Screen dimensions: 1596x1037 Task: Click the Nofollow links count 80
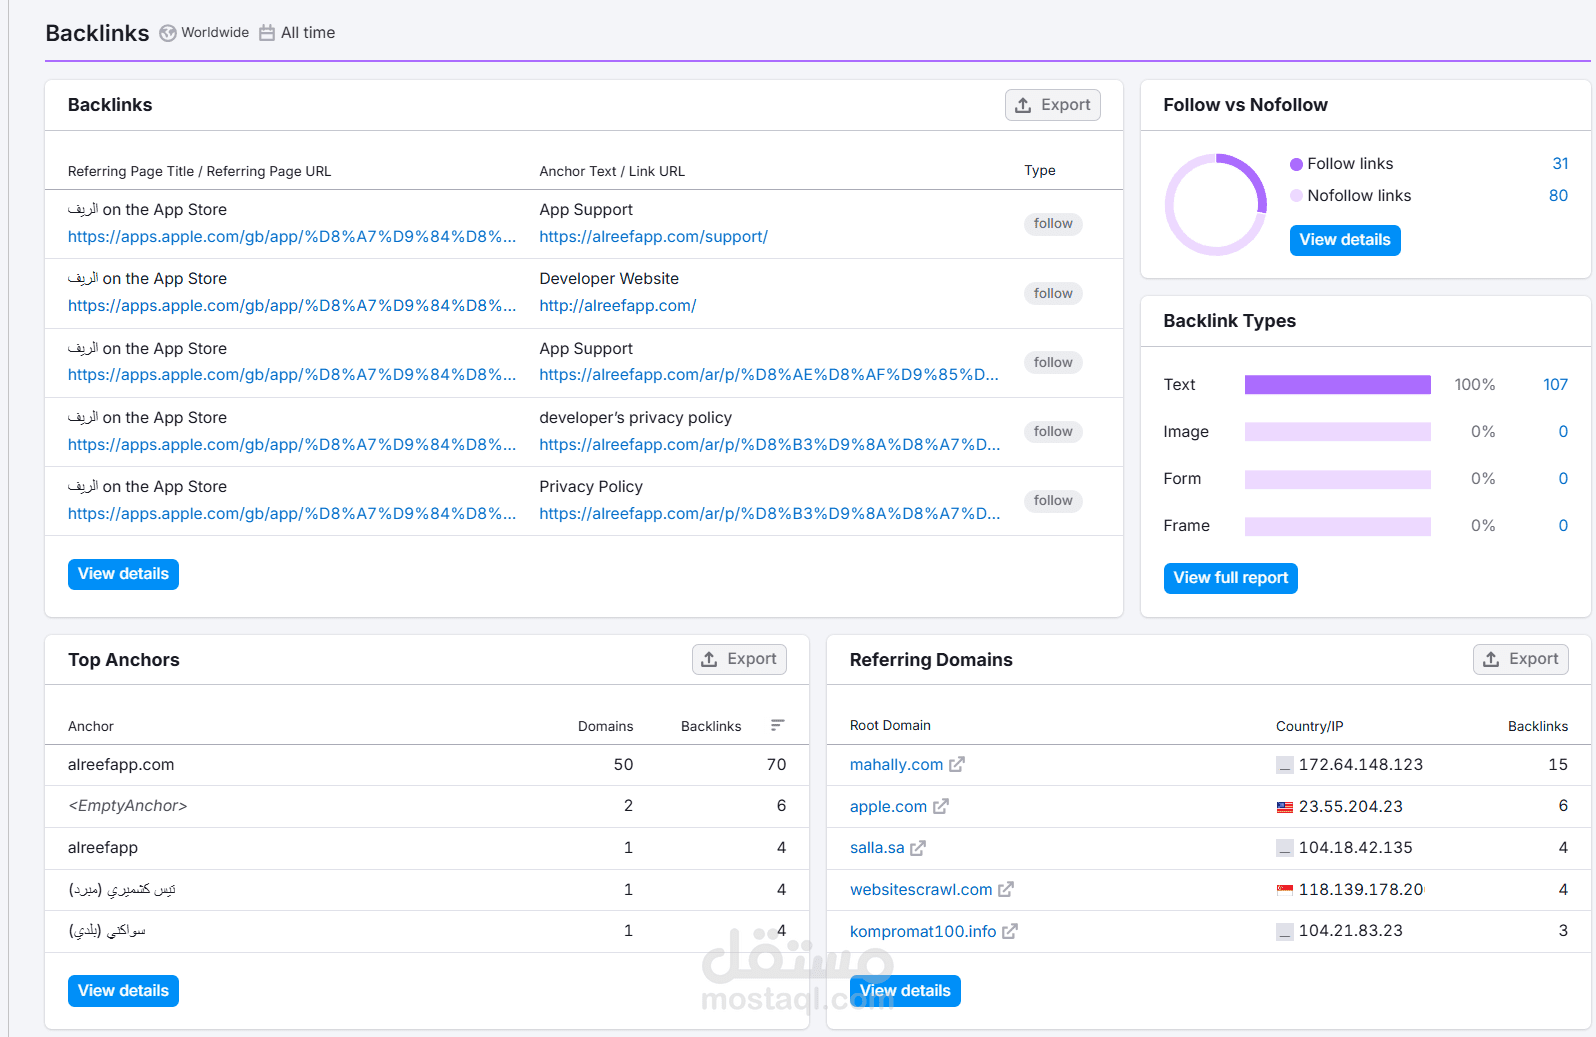(x=1558, y=196)
